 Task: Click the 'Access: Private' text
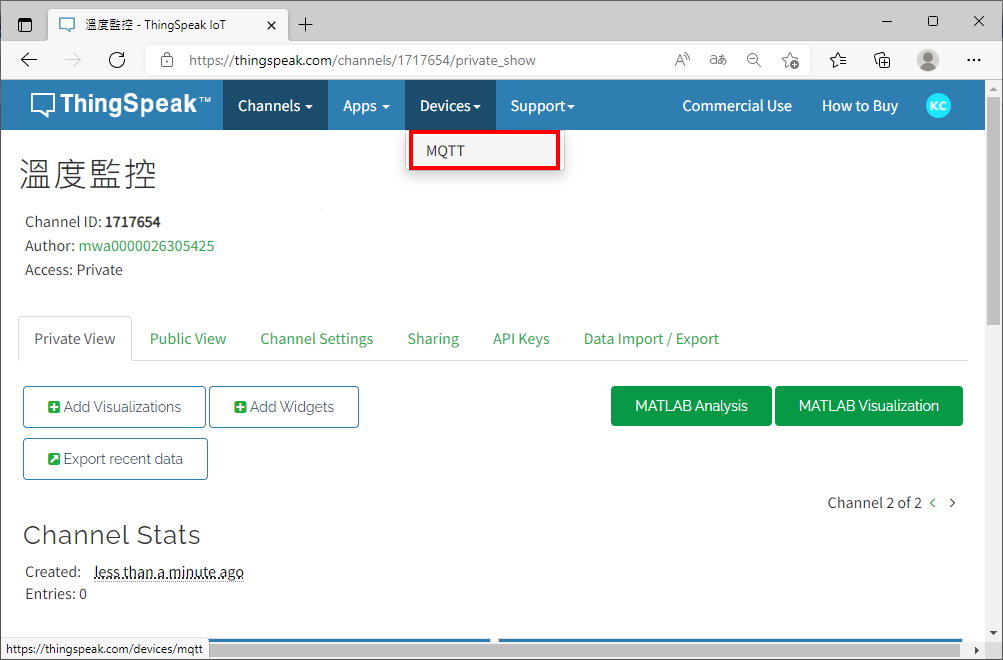point(74,270)
